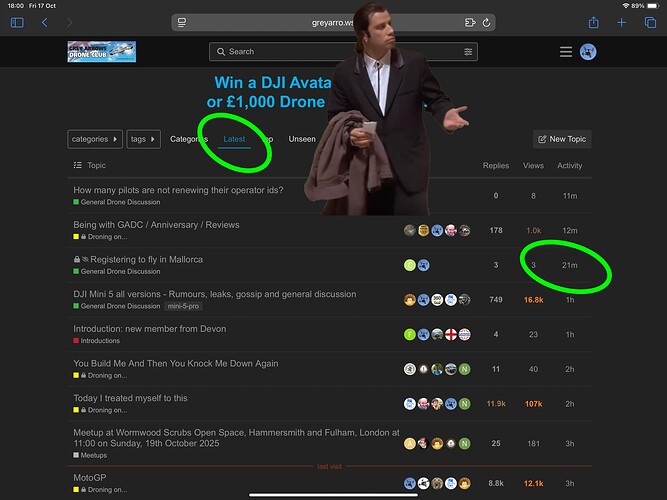Open Meetup at Wormwood Scrubs topic
The height and width of the screenshot is (500, 667).
236,438
